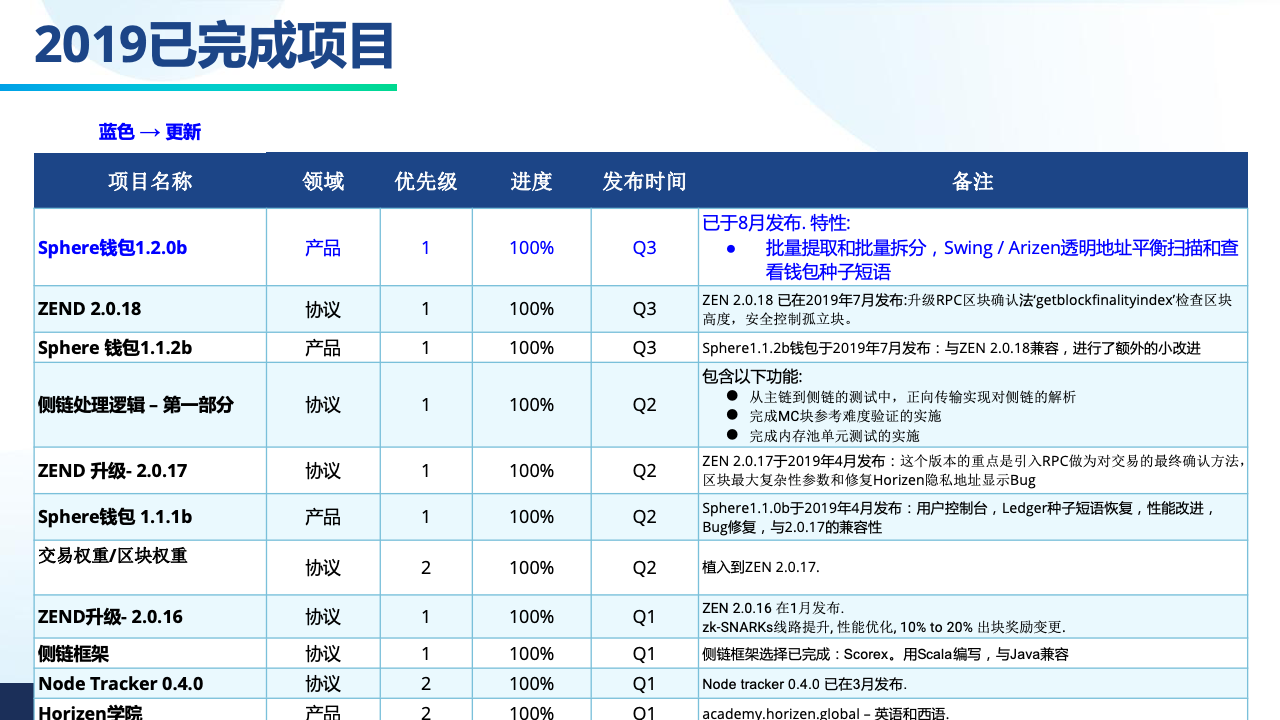Viewport: 1280px width, 720px height.
Task: Click the 优先级 column header
Action: click(x=426, y=181)
